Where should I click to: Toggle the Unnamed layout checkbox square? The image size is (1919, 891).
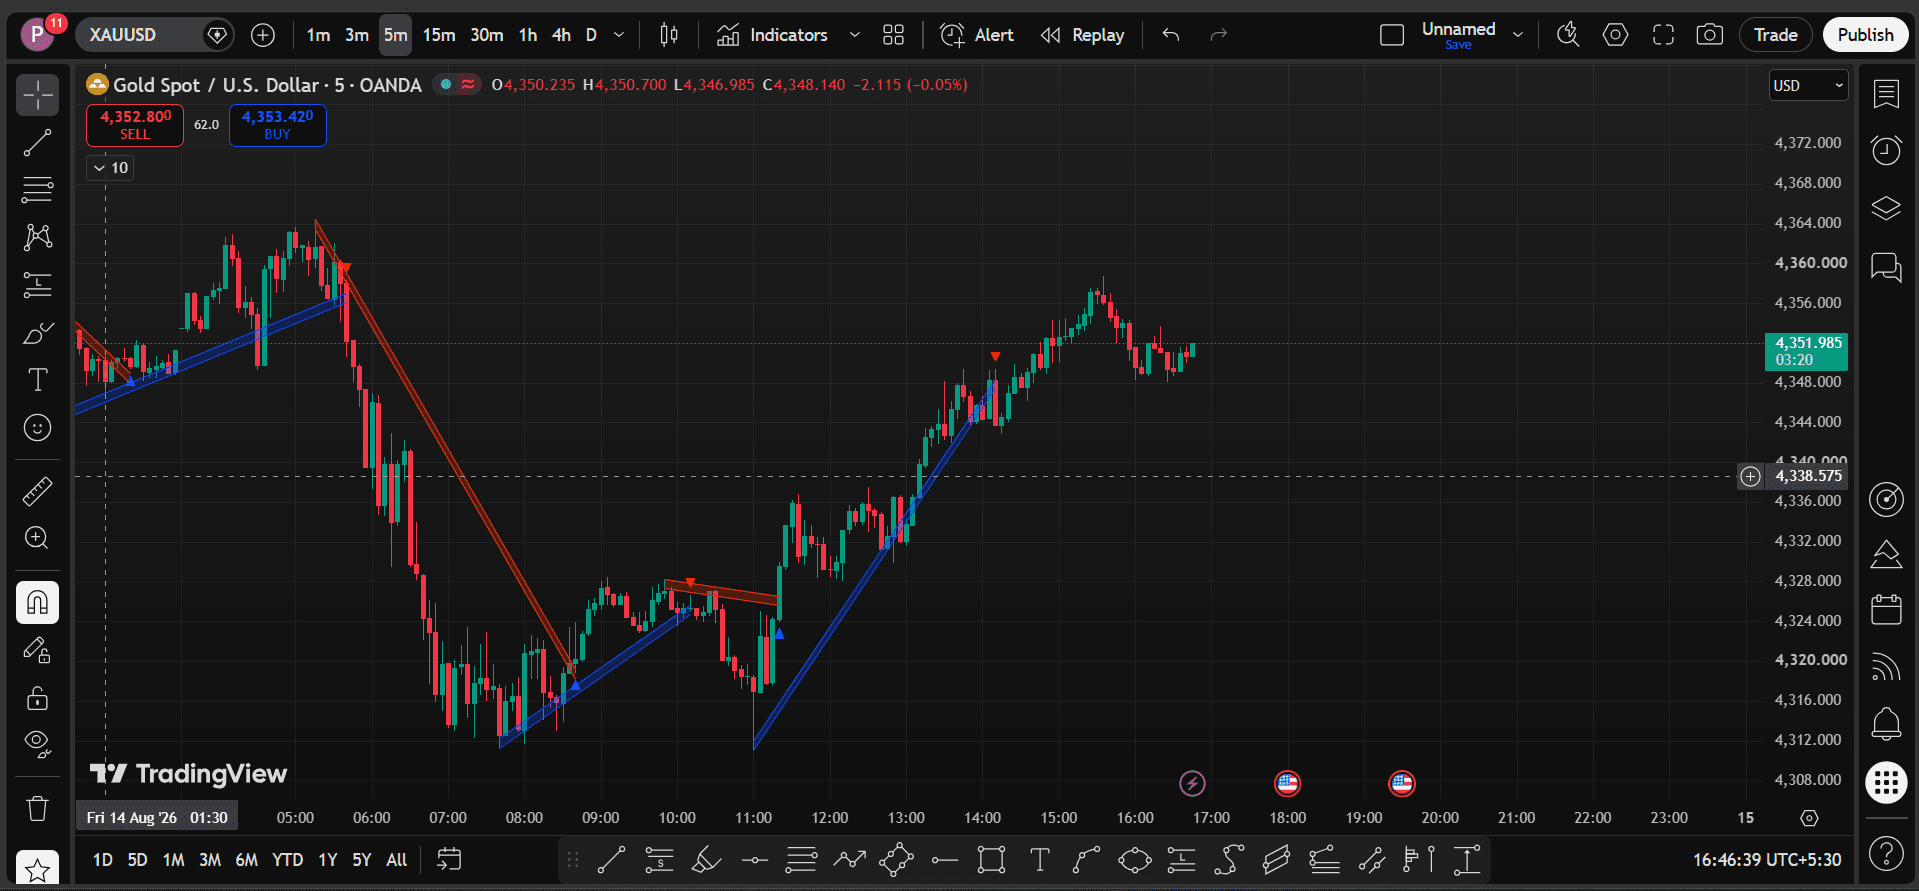coord(1392,35)
